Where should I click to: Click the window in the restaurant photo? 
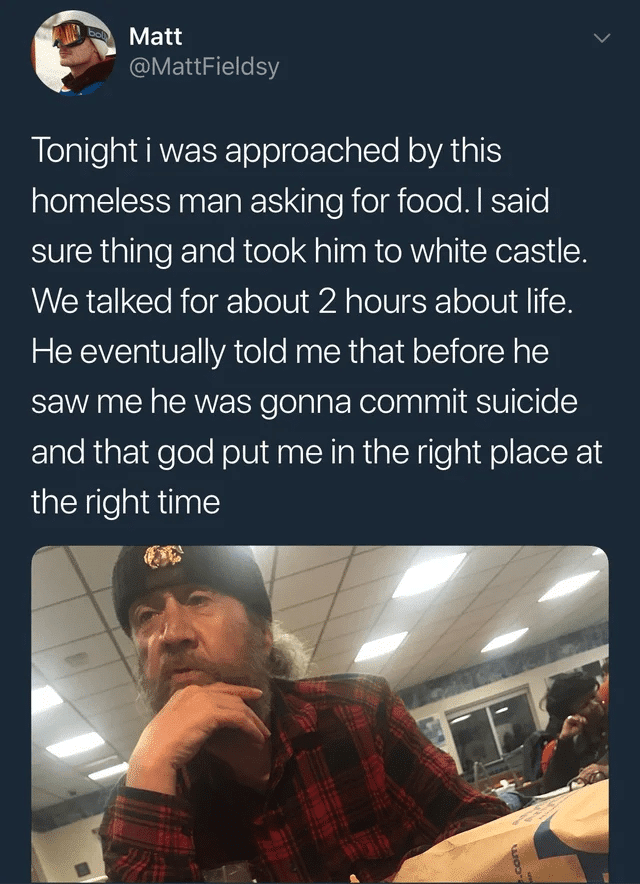(x=491, y=728)
